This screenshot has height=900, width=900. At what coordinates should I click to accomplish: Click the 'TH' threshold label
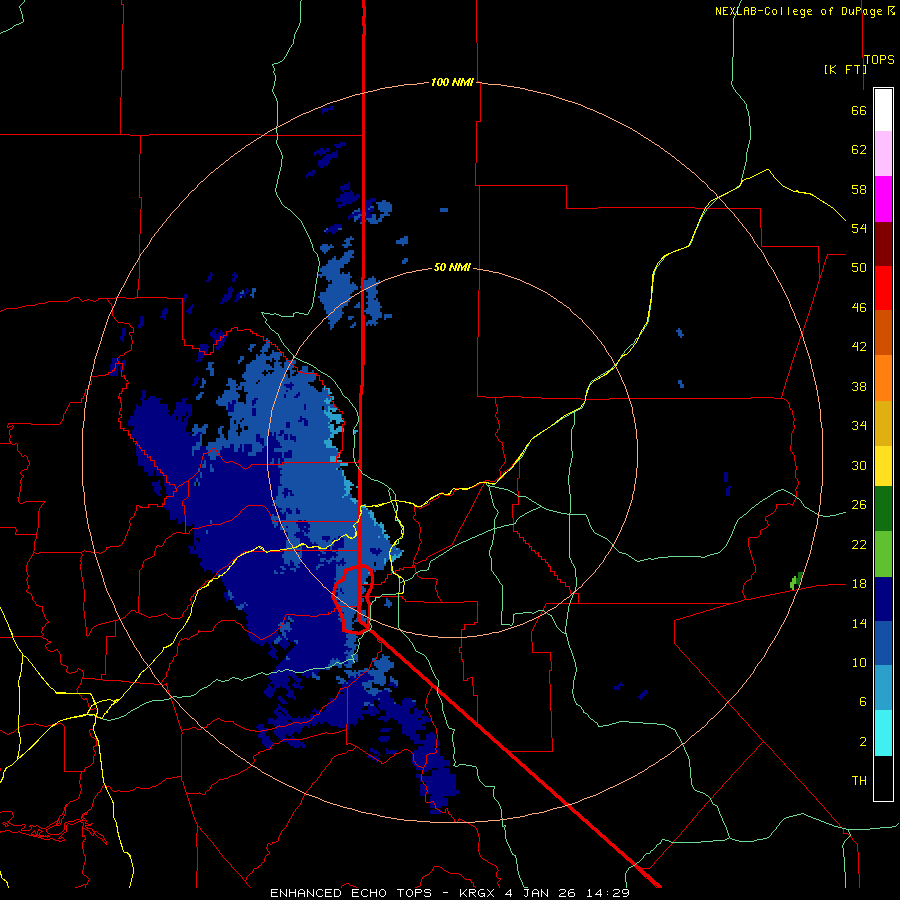tap(859, 780)
